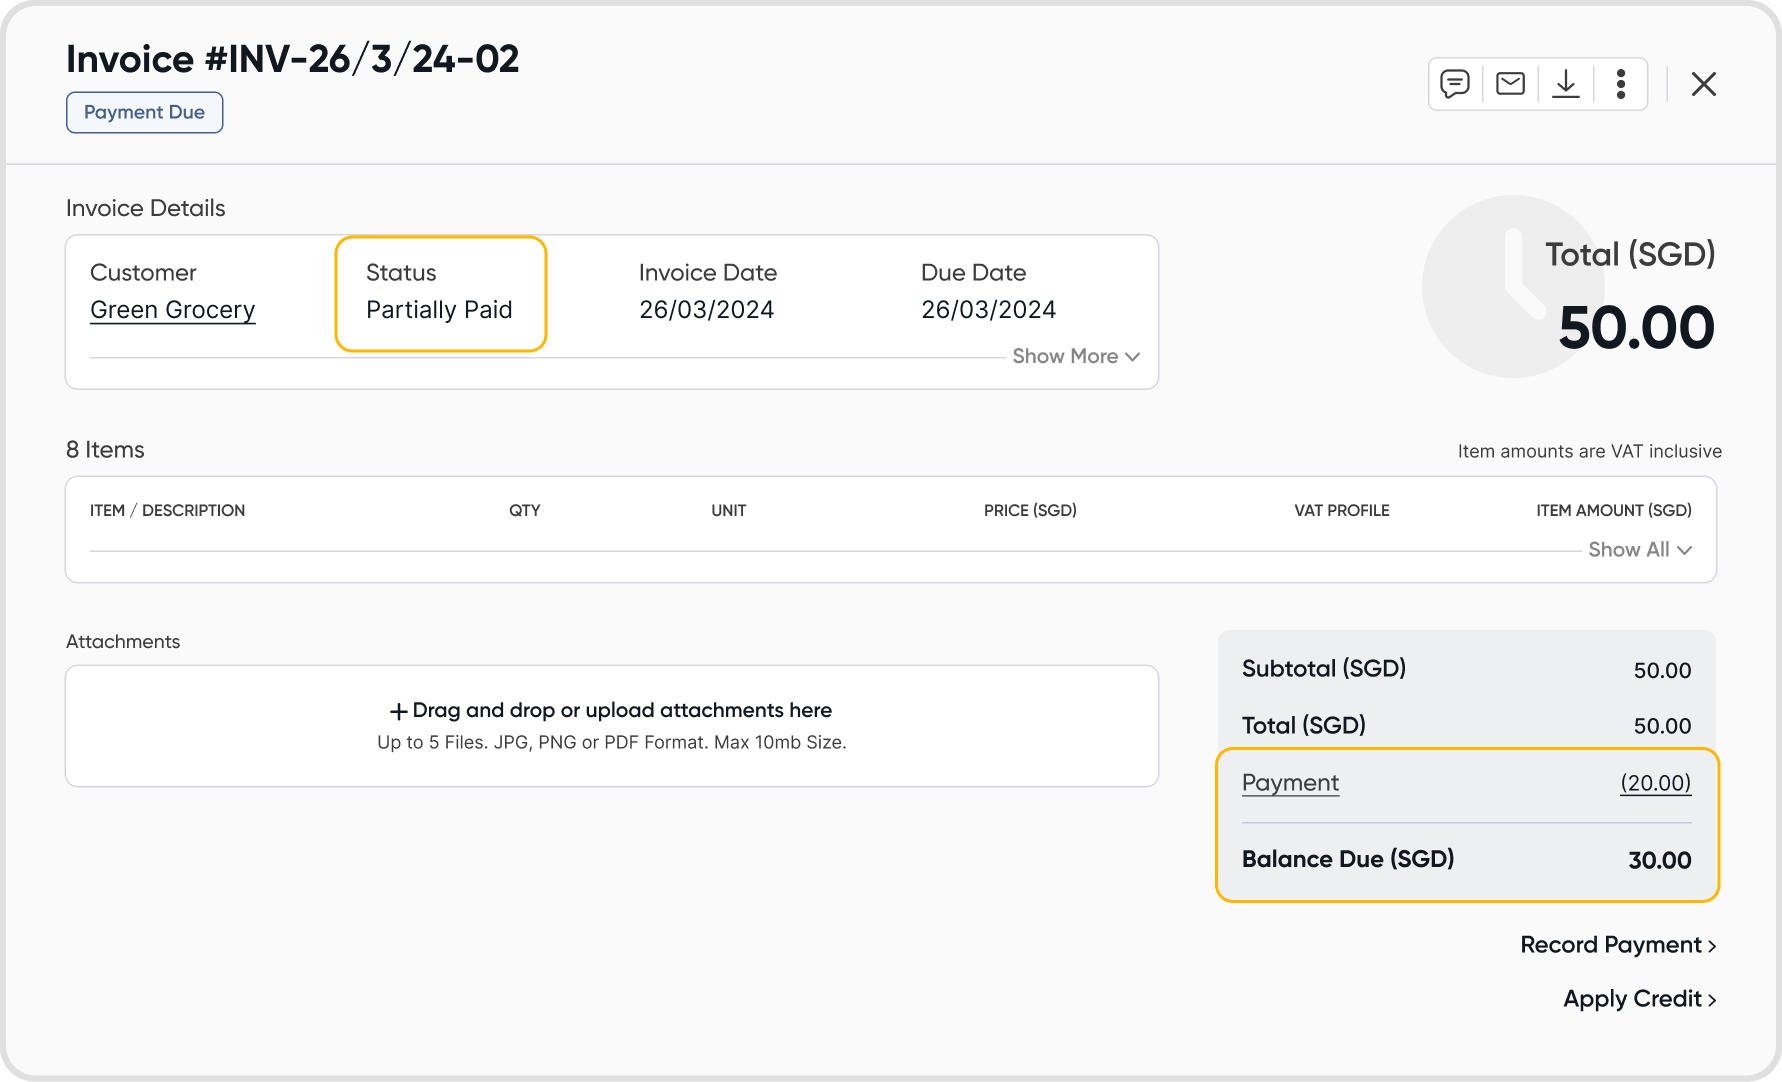Image resolution: width=1782 pixels, height=1082 pixels.
Task: Open the comments icon in the header
Action: (1455, 84)
